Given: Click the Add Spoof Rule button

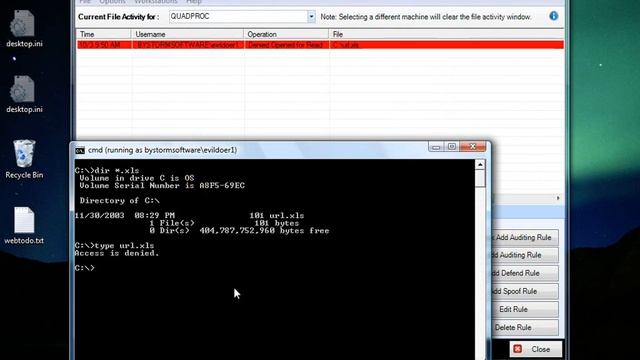Looking at the screenshot, I should [x=524, y=291].
